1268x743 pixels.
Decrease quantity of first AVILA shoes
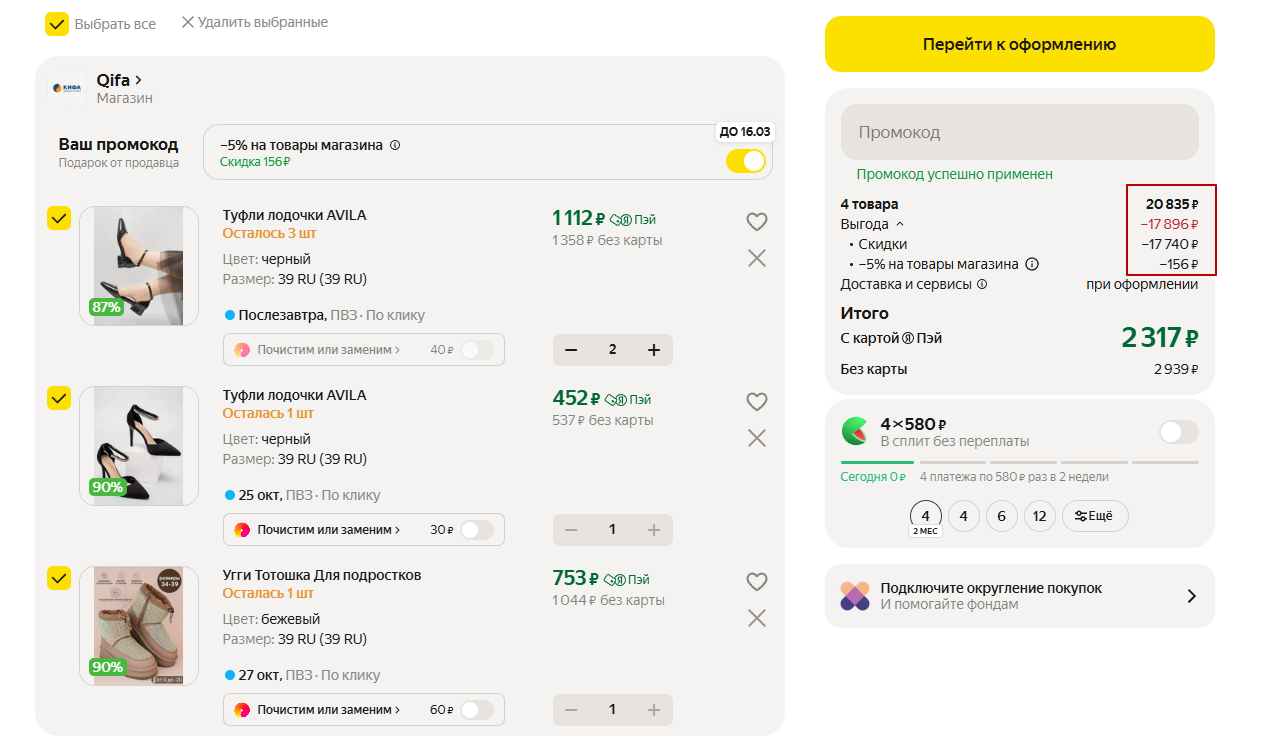[x=571, y=350]
